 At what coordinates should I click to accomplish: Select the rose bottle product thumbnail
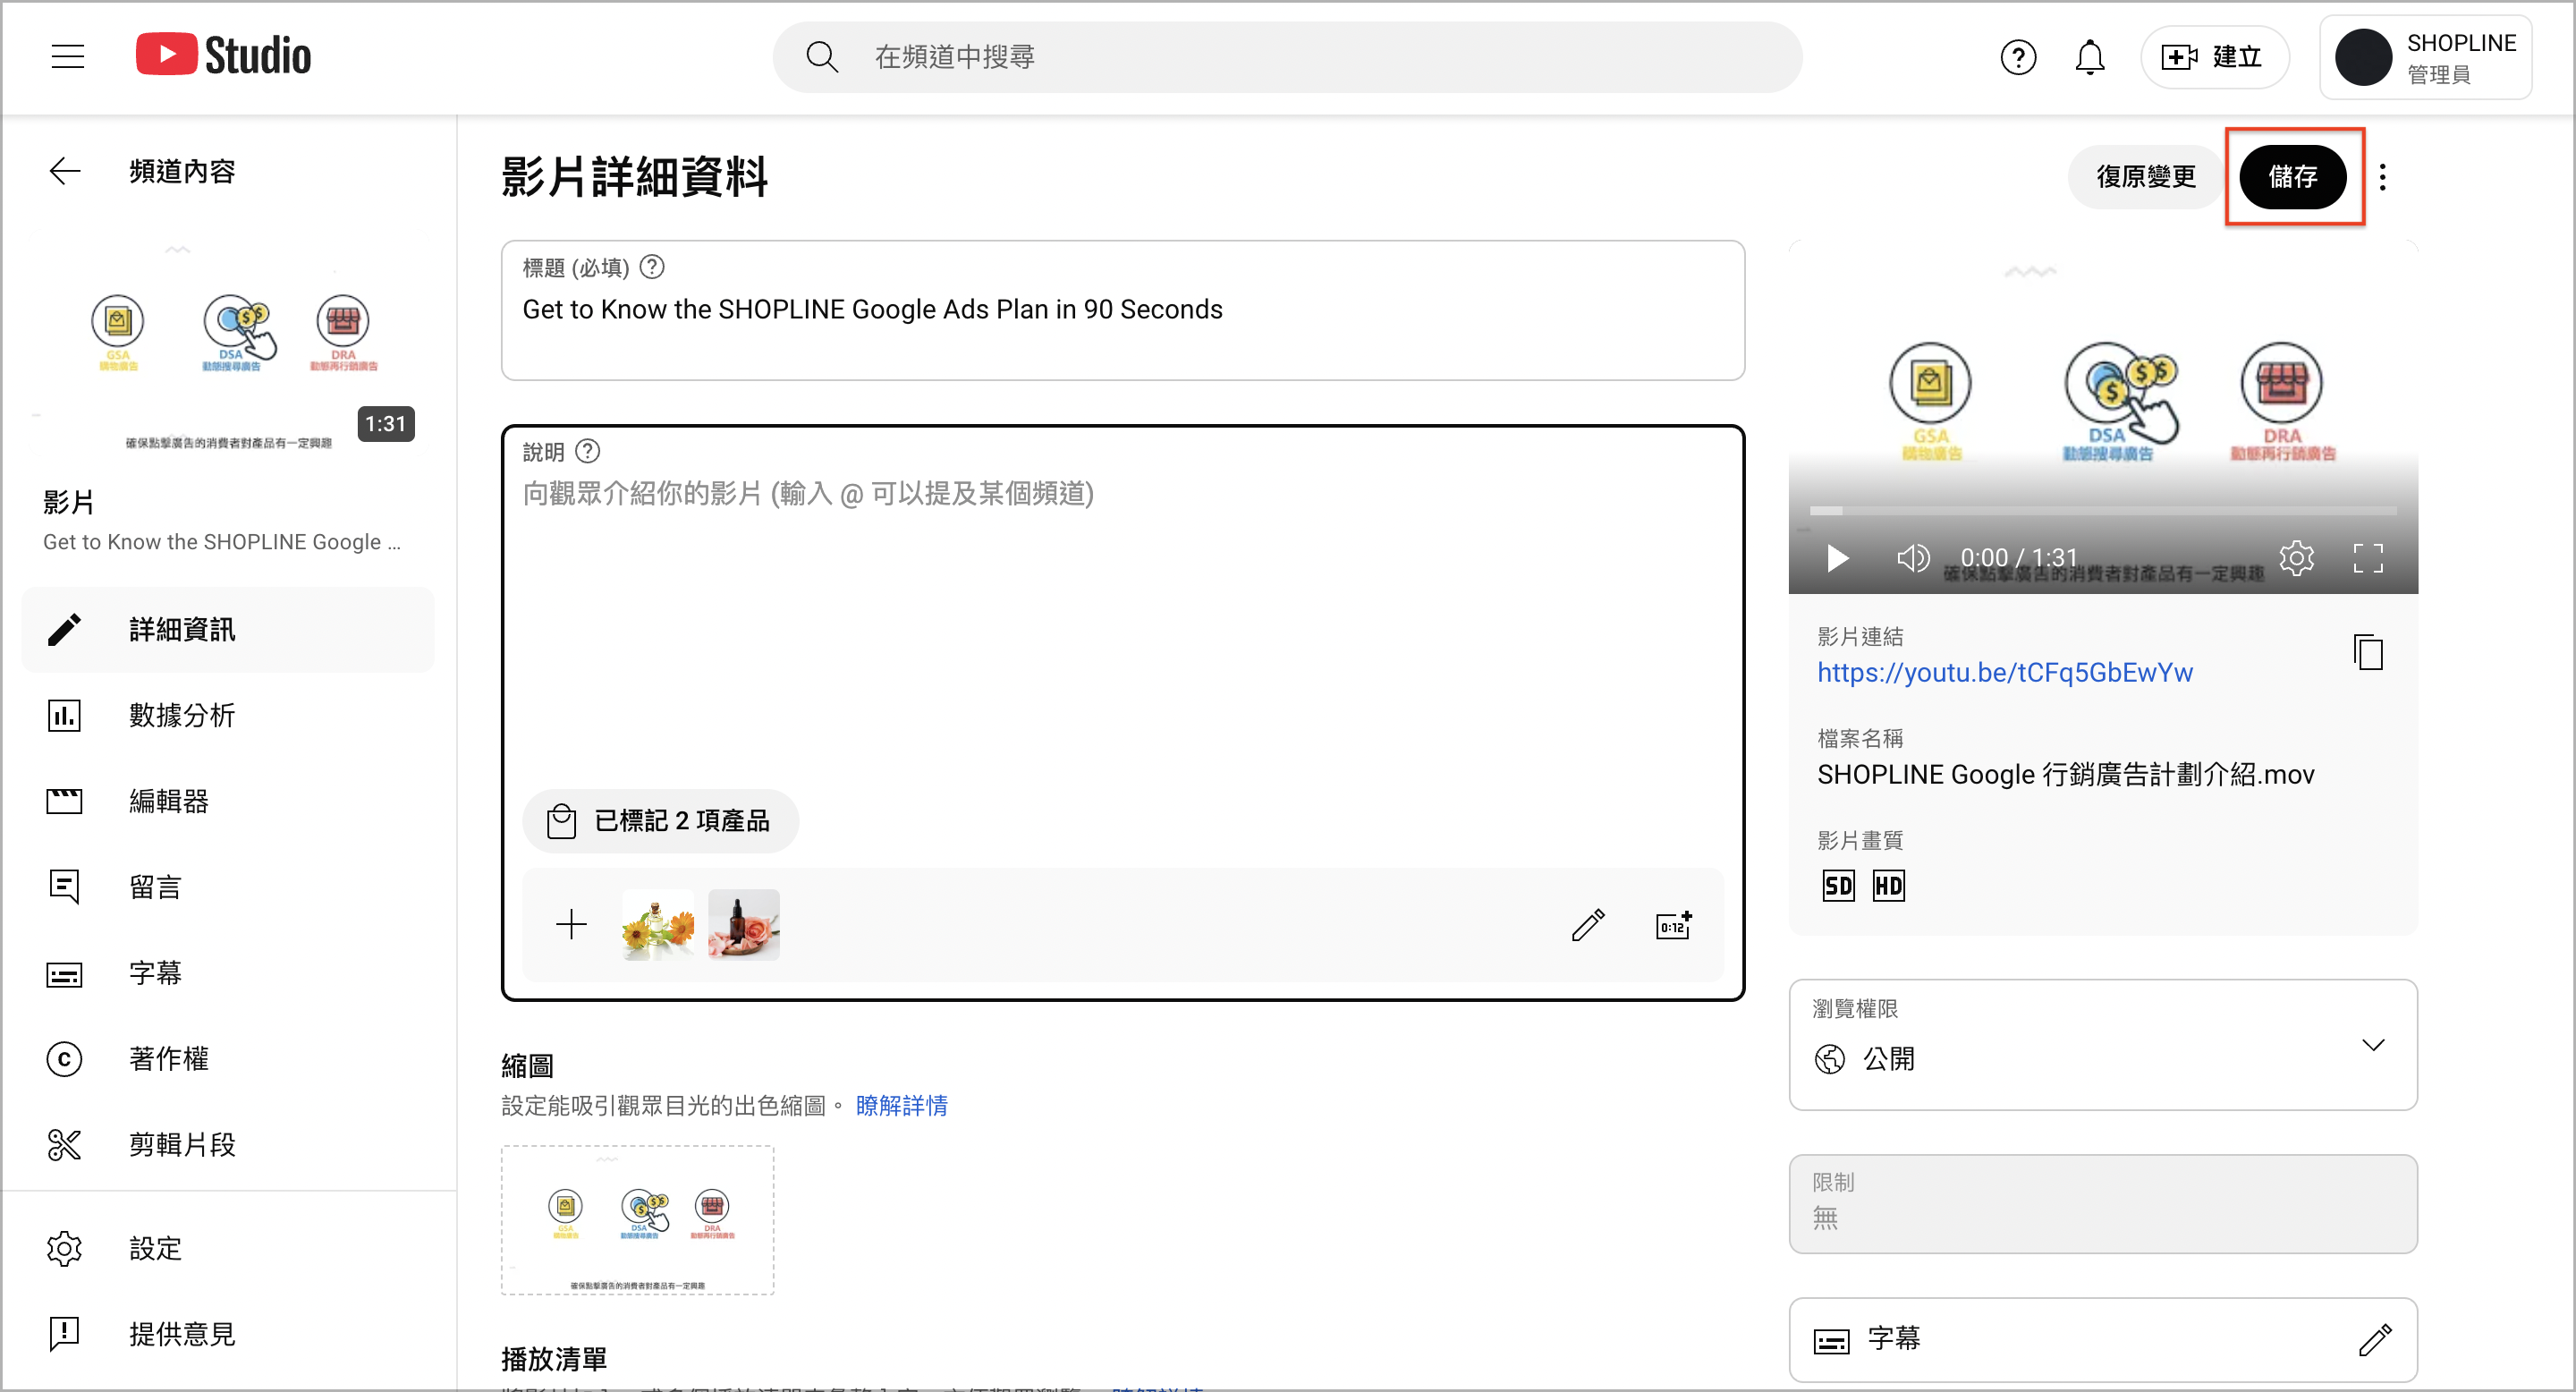(x=743, y=924)
